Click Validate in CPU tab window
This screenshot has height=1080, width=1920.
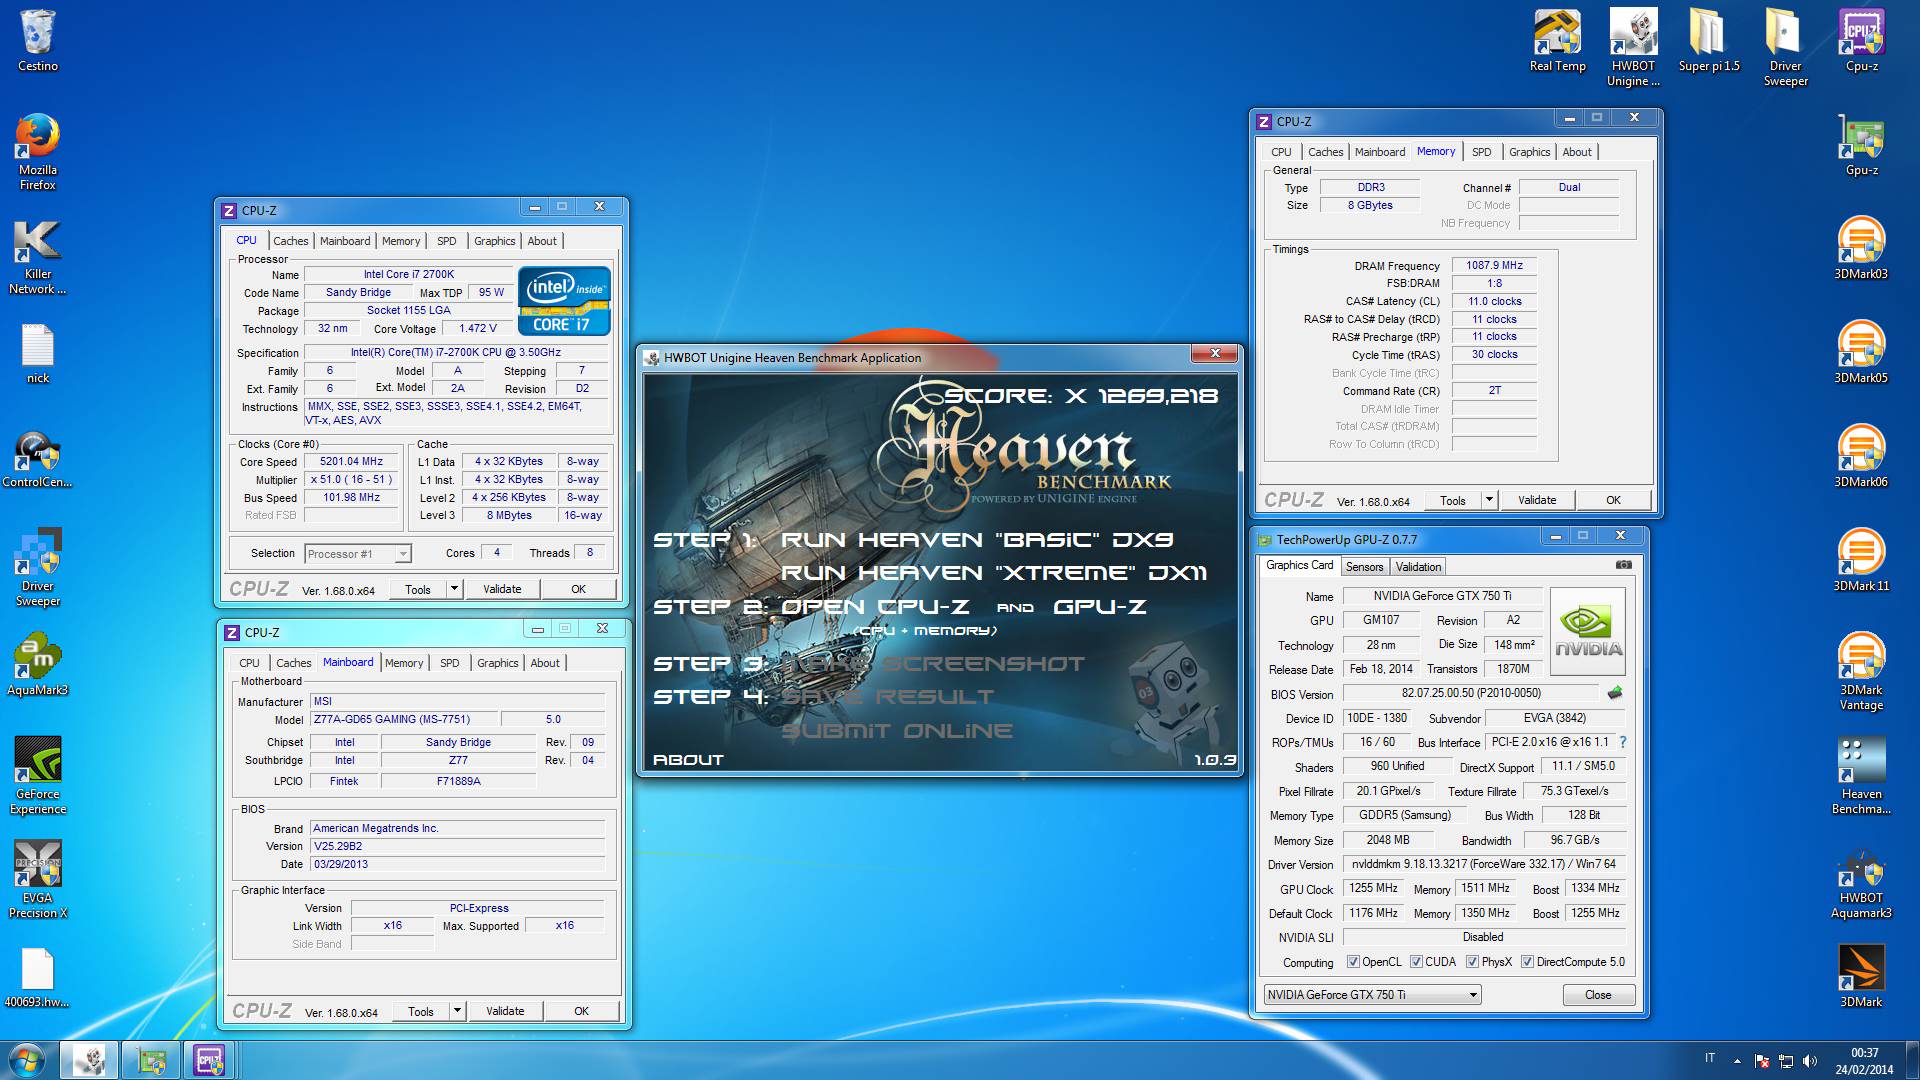(502, 589)
